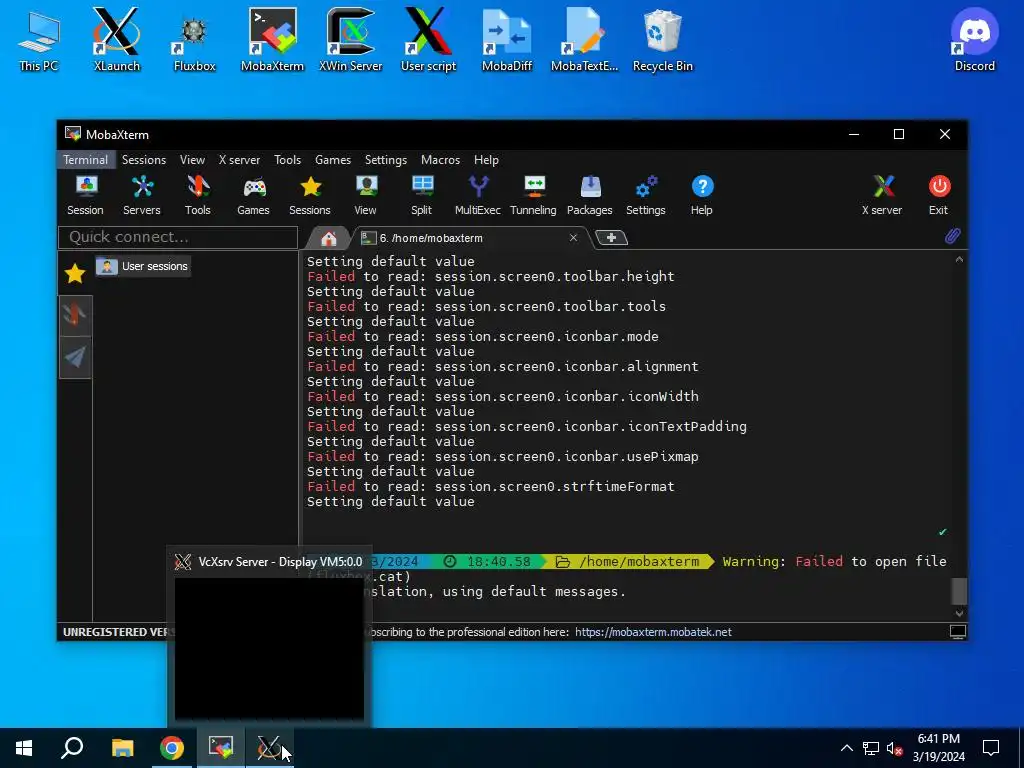1024x768 pixels.
Task: Open the Help menu in menu bar
Action: (x=486, y=159)
